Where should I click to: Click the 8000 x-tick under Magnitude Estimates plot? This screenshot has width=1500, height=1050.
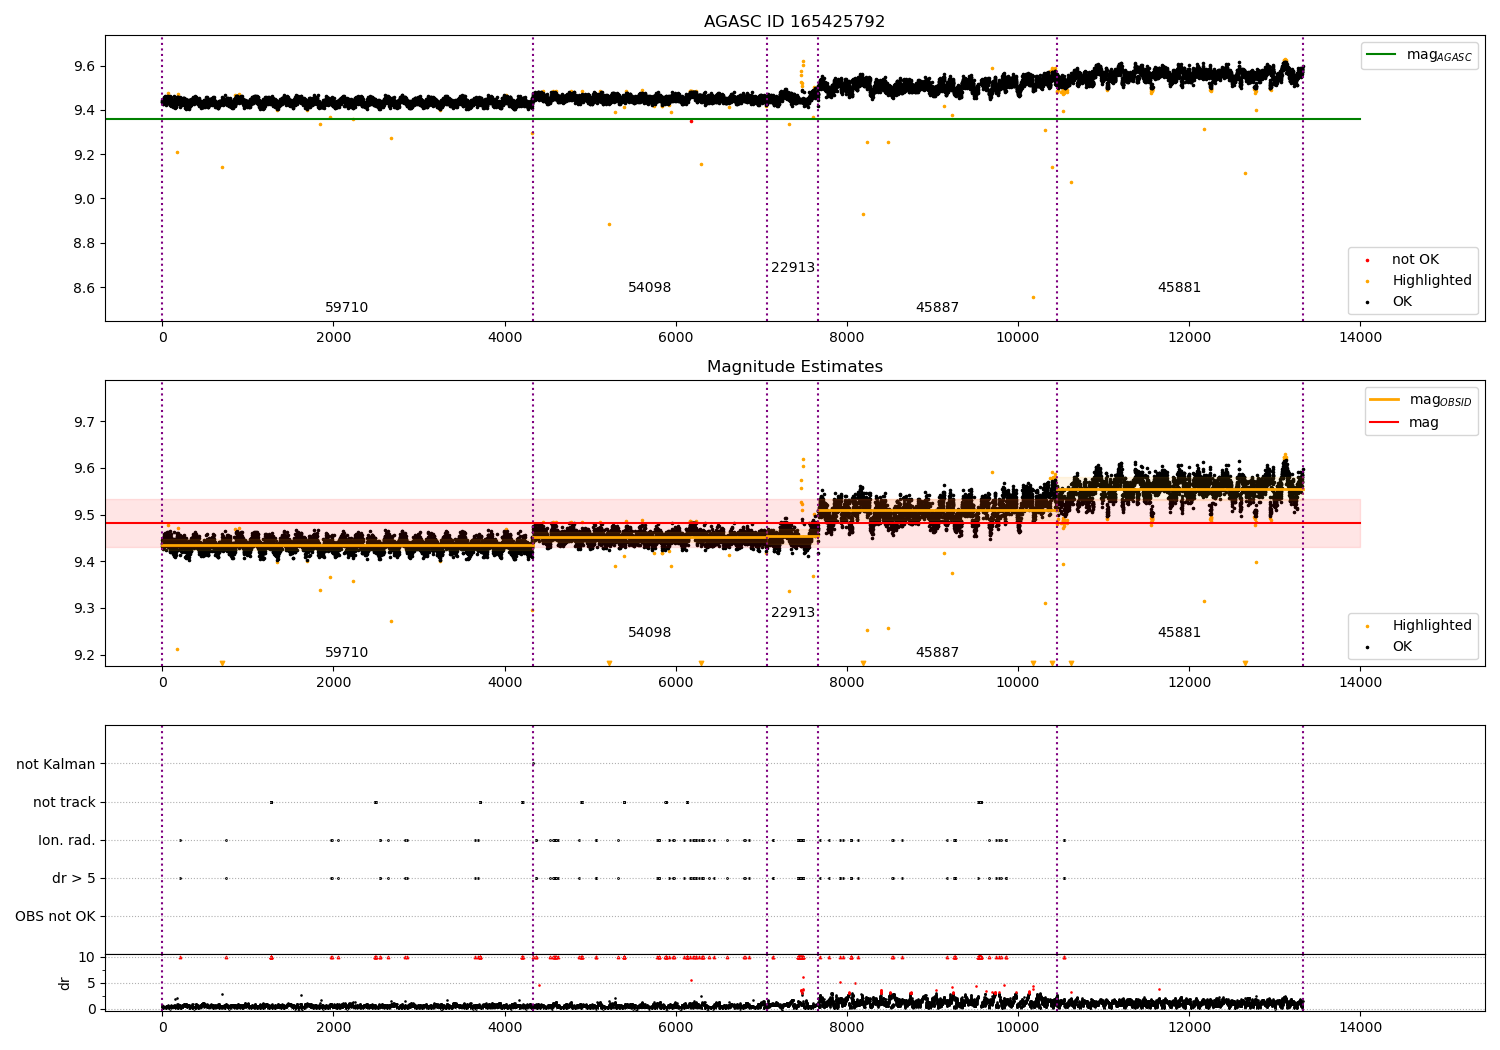tap(846, 682)
